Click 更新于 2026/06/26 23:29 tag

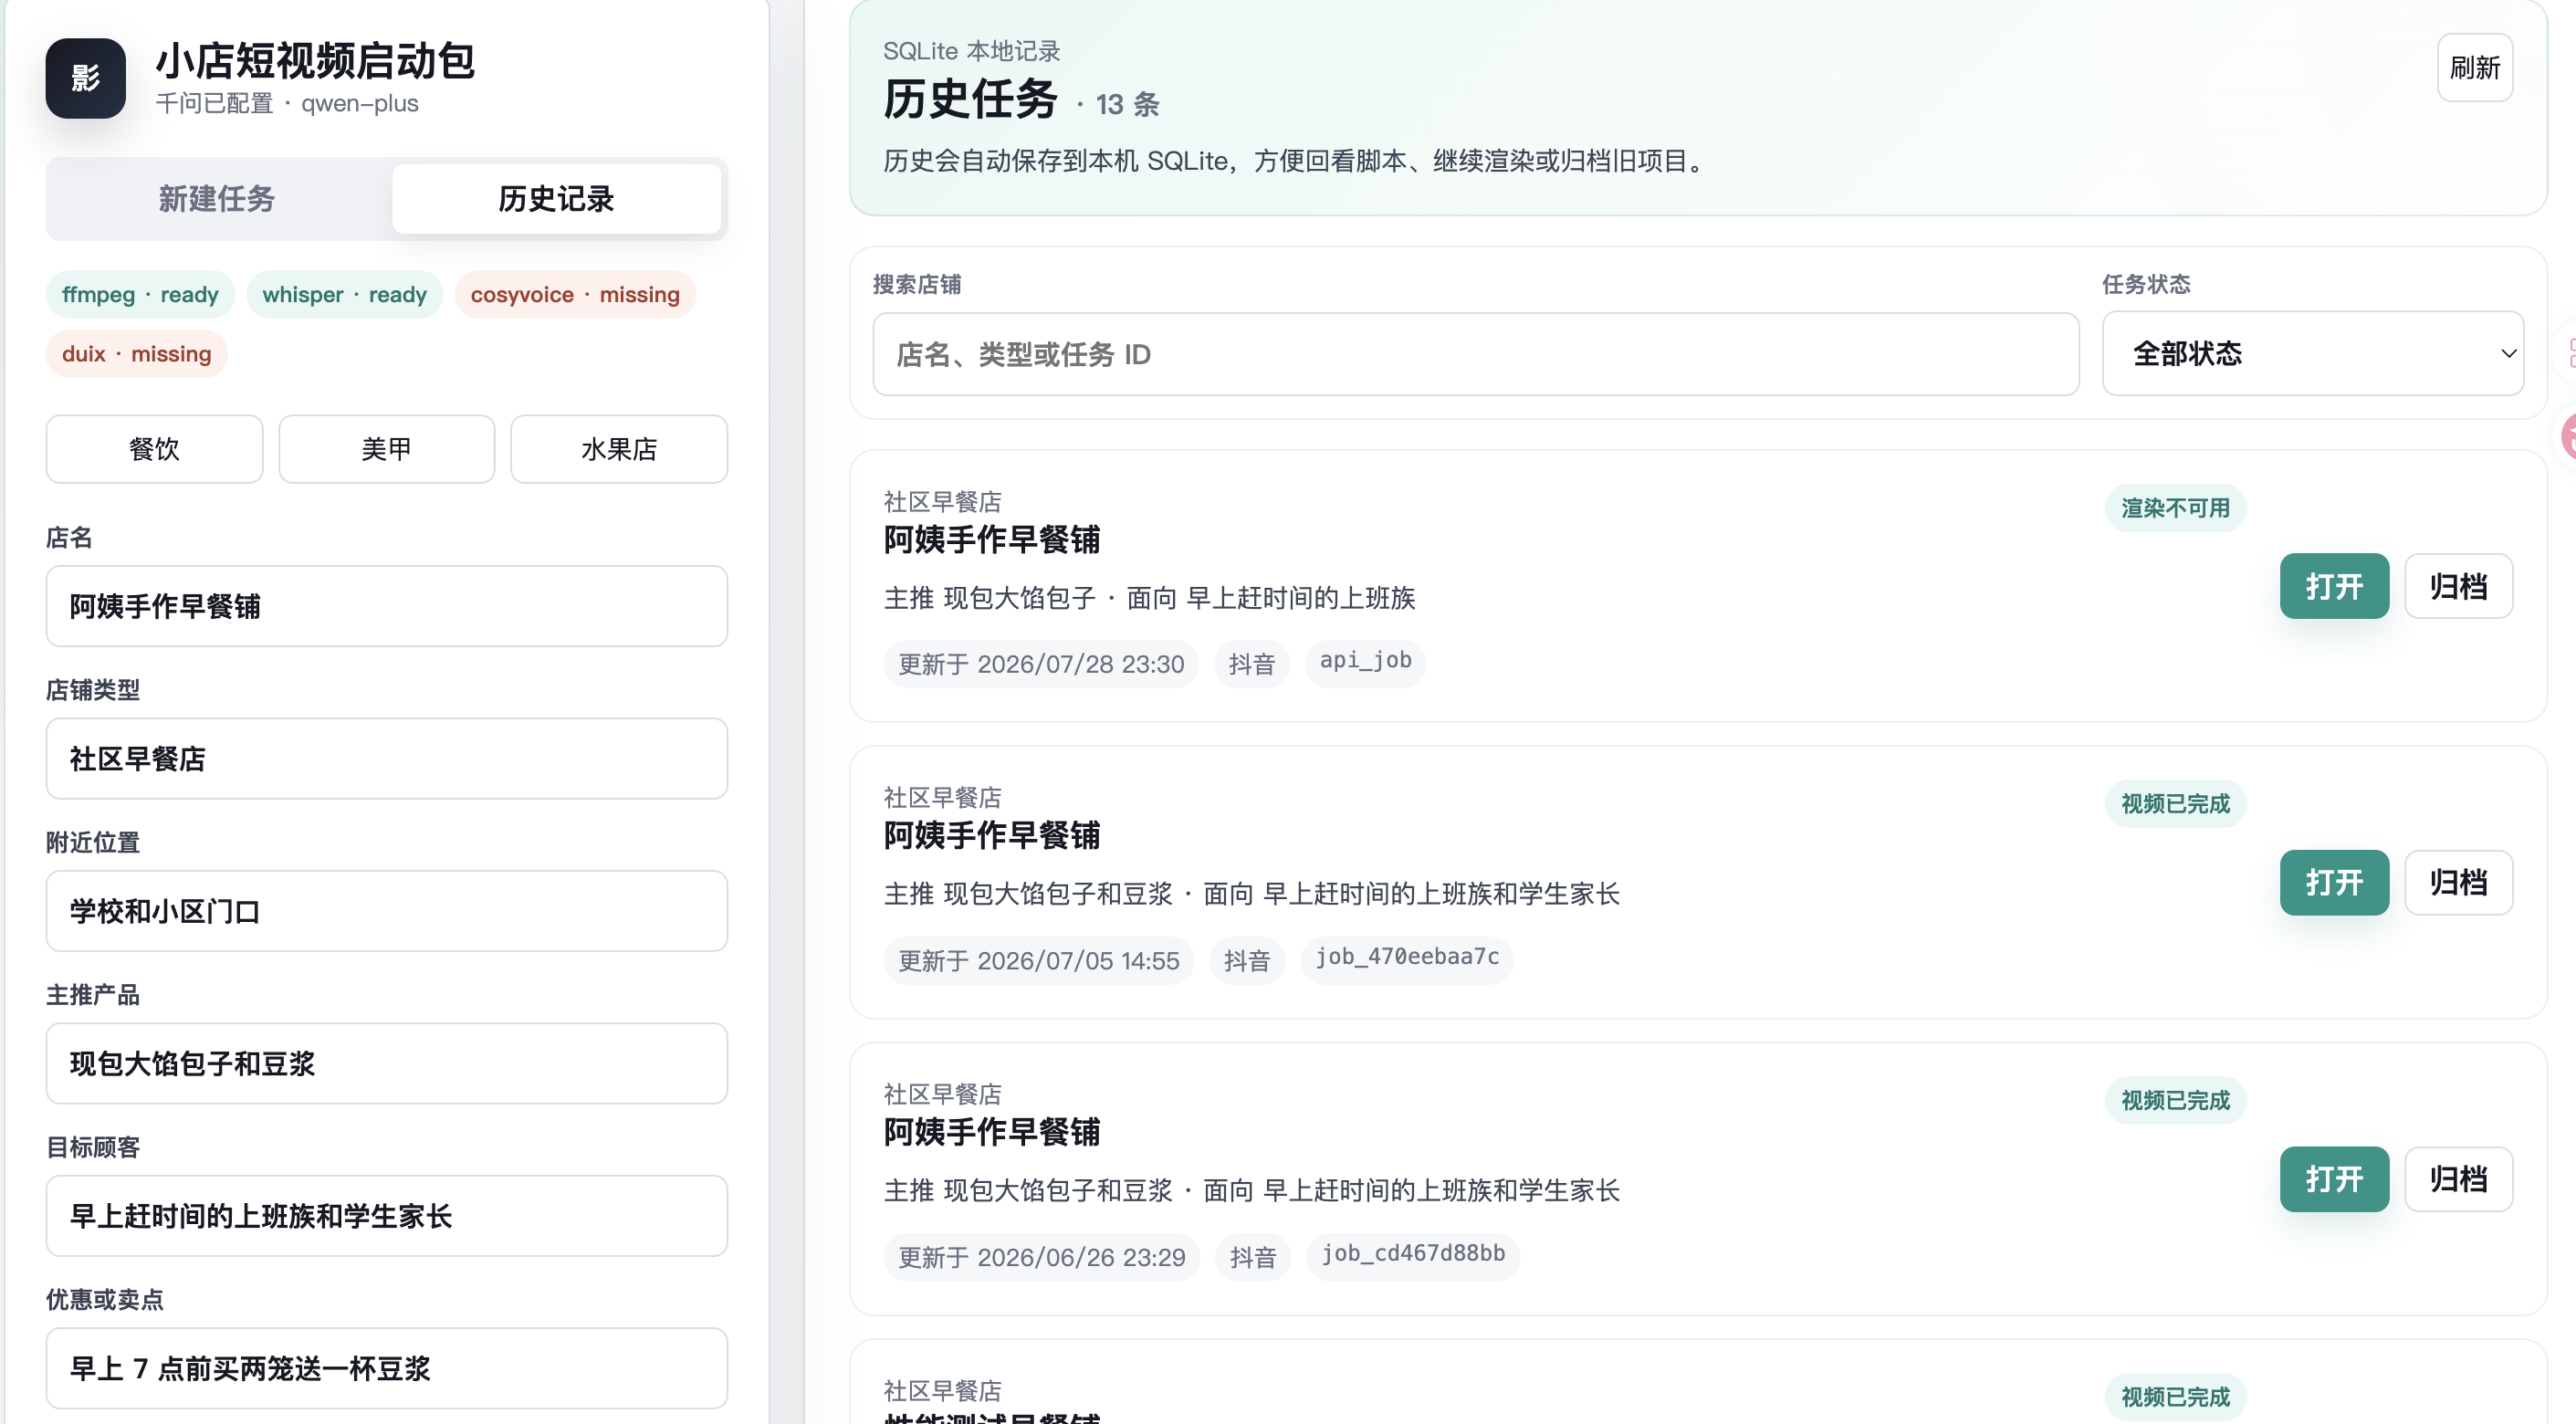coord(1041,1257)
